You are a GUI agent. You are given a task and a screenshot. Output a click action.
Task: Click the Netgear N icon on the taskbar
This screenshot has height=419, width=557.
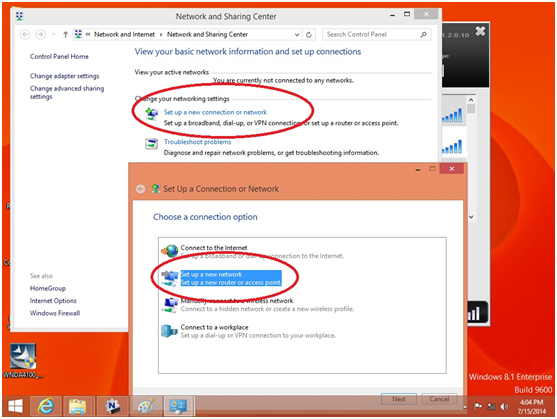click(112, 406)
